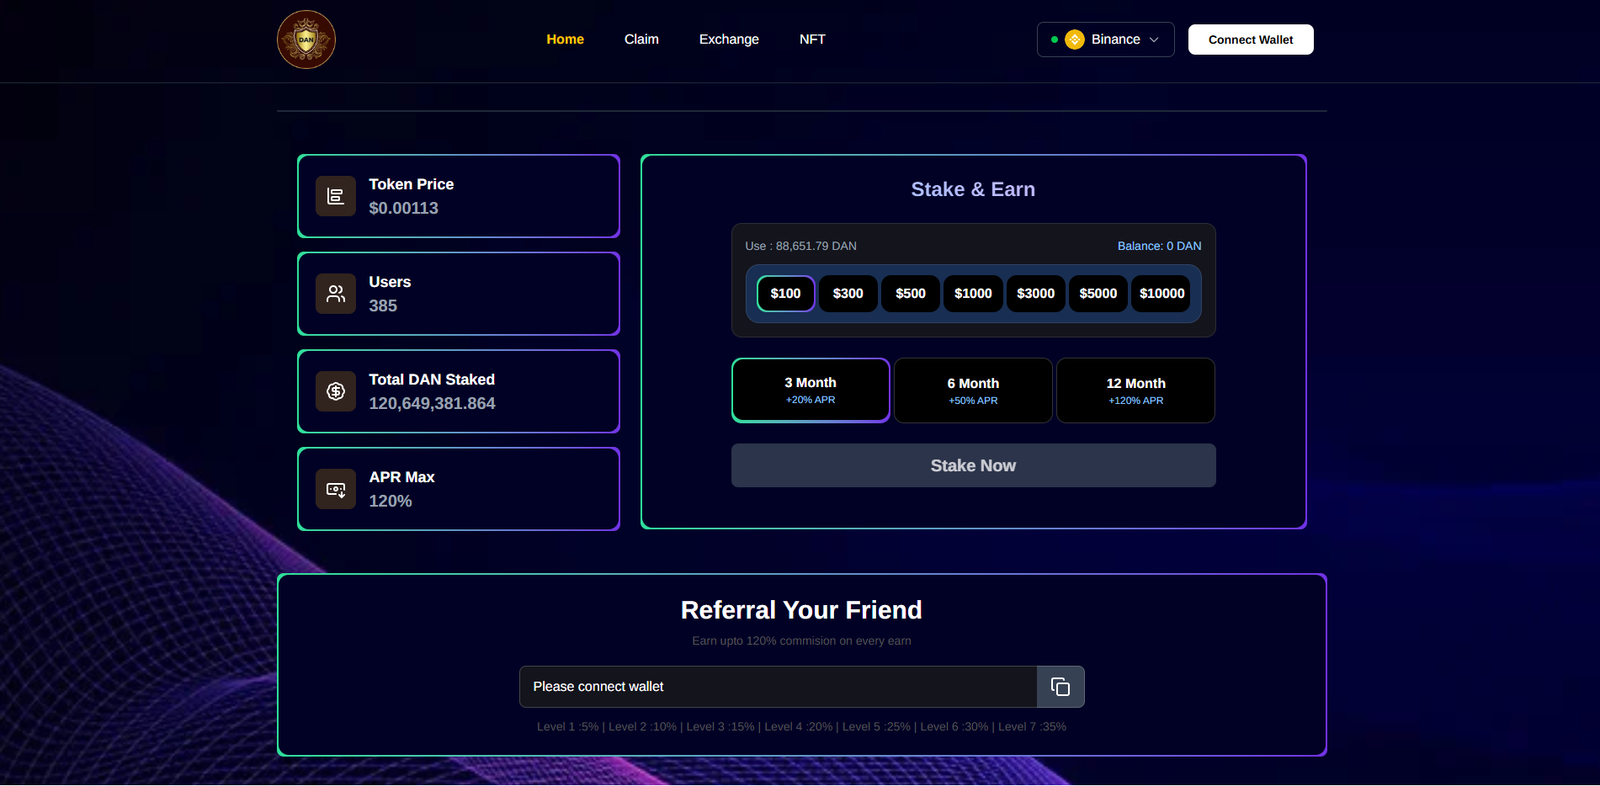Viewport: 1600px width, 786px height.
Task: Choose the 12 Month +120% APR plan
Action: (x=1136, y=390)
